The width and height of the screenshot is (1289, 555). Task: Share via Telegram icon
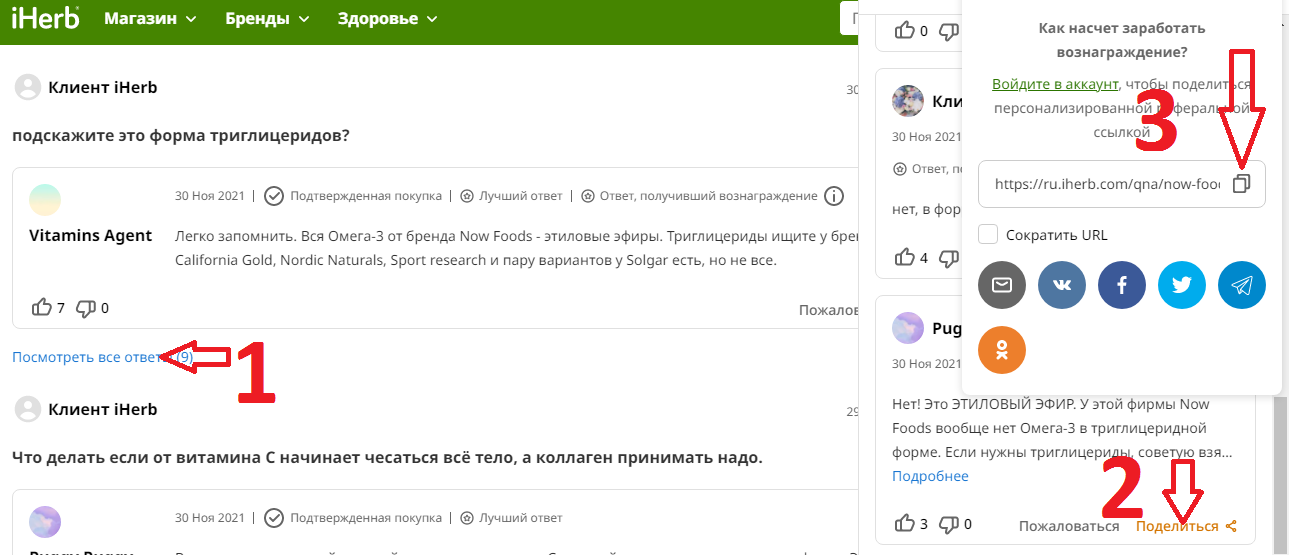click(x=1242, y=286)
